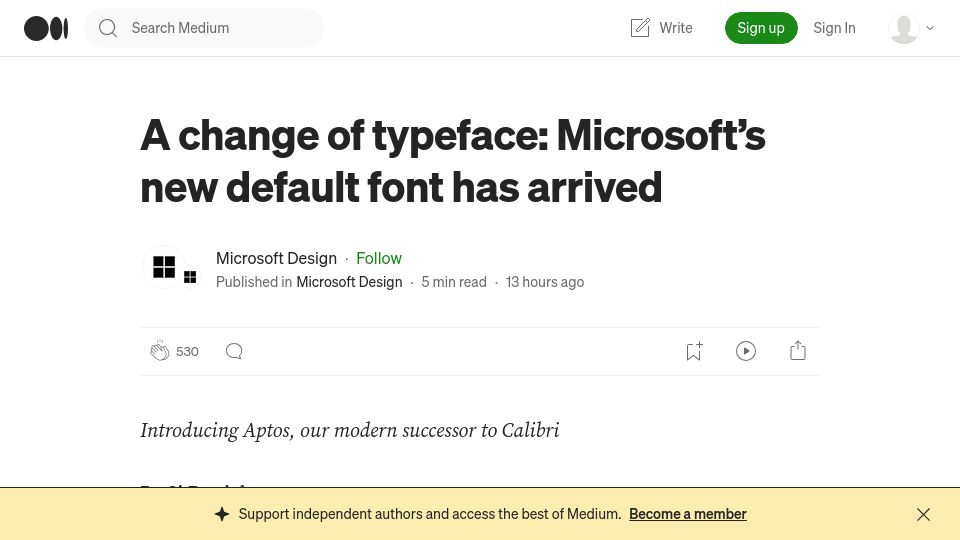Click the Introducing Aptos subtitle
The image size is (960, 540).
pyautogui.click(x=350, y=430)
